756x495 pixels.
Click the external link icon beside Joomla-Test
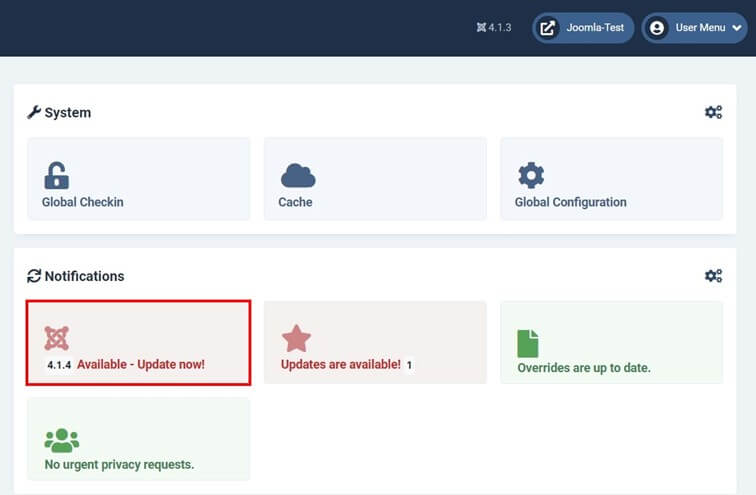coord(547,28)
